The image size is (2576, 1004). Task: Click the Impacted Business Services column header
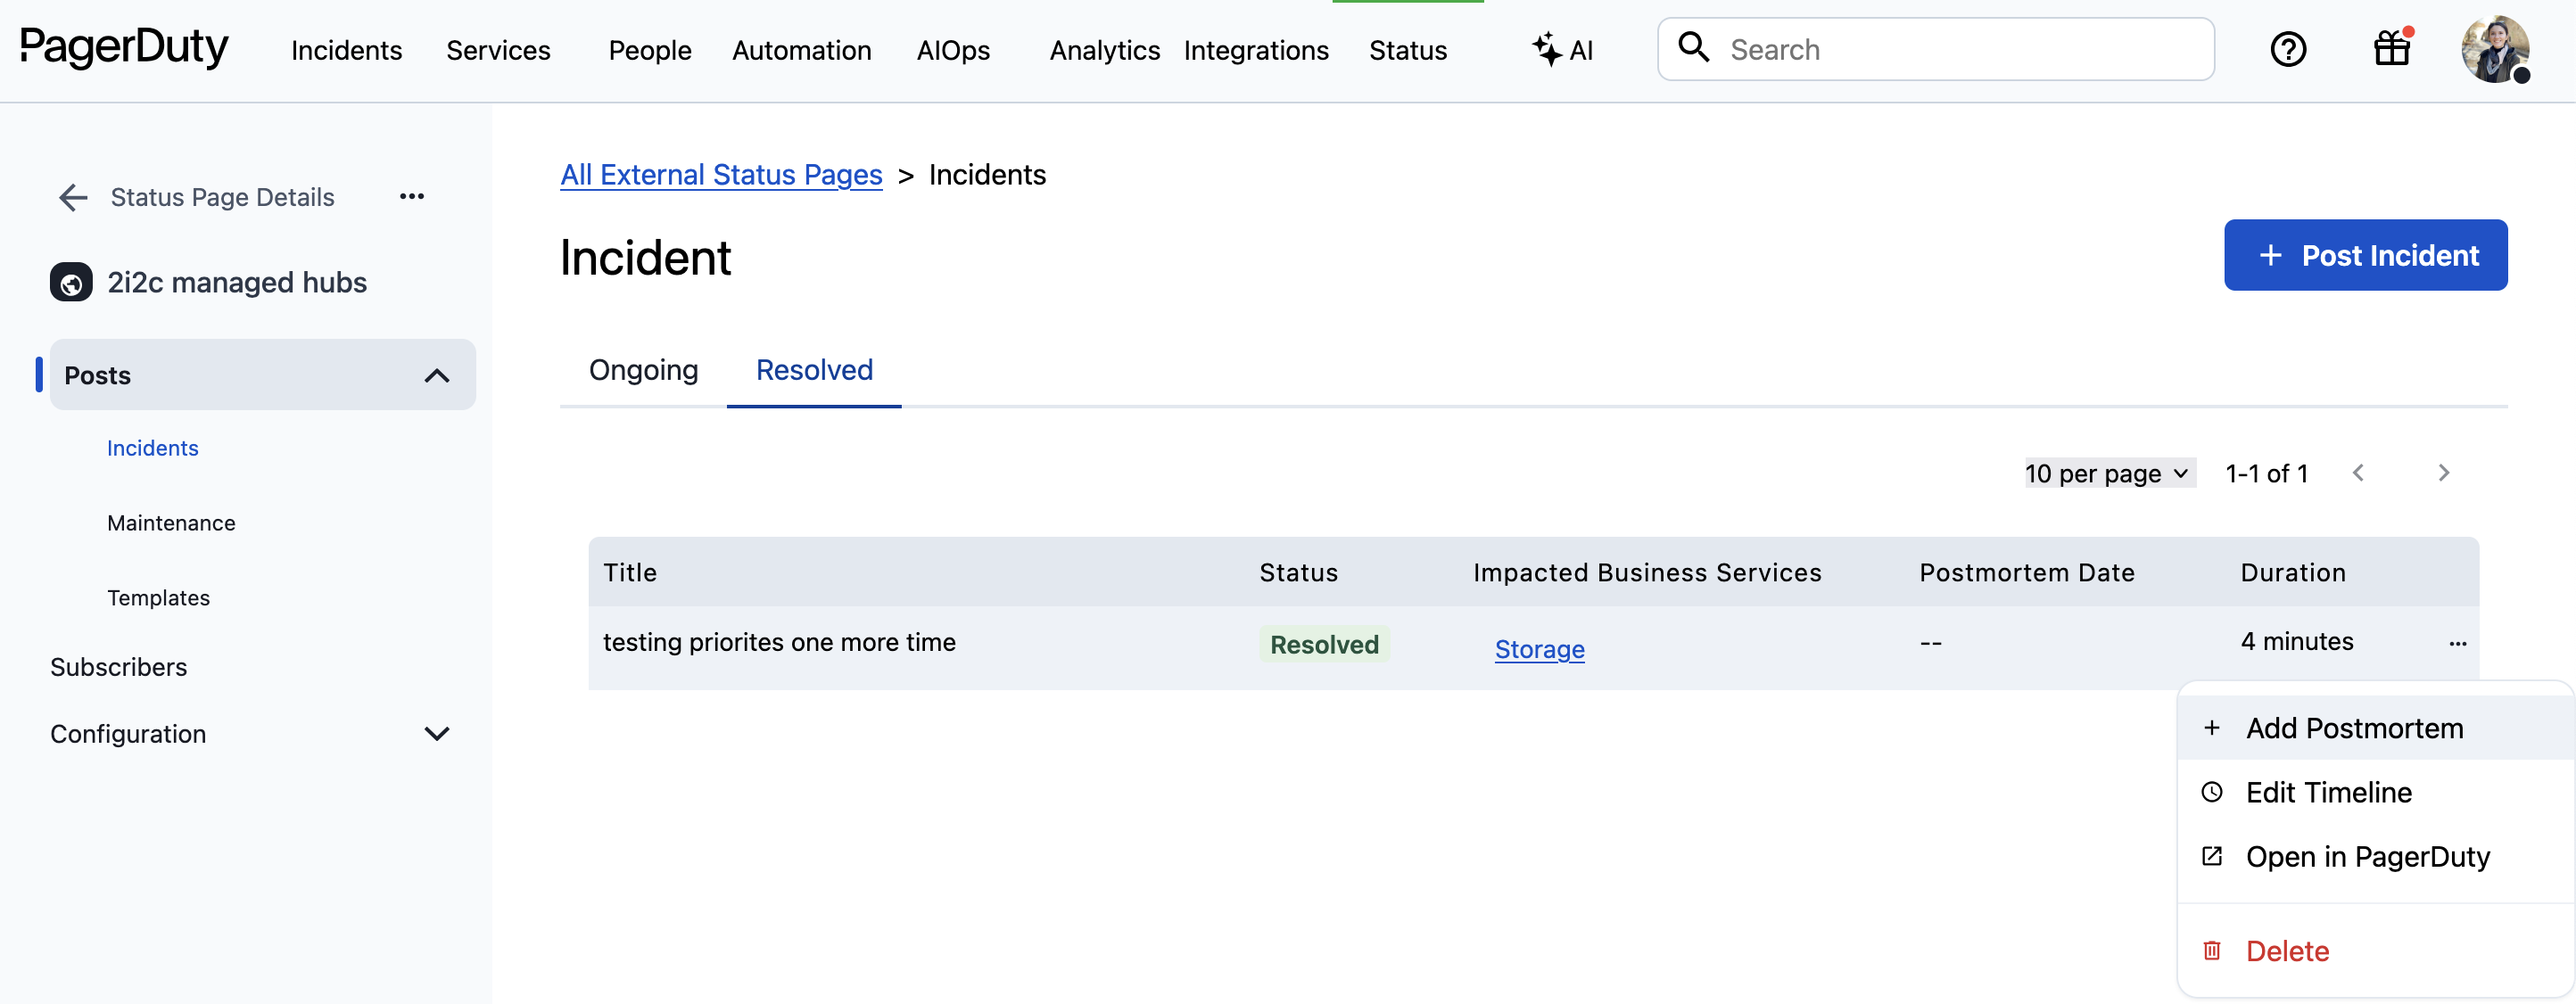coord(1647,573)
